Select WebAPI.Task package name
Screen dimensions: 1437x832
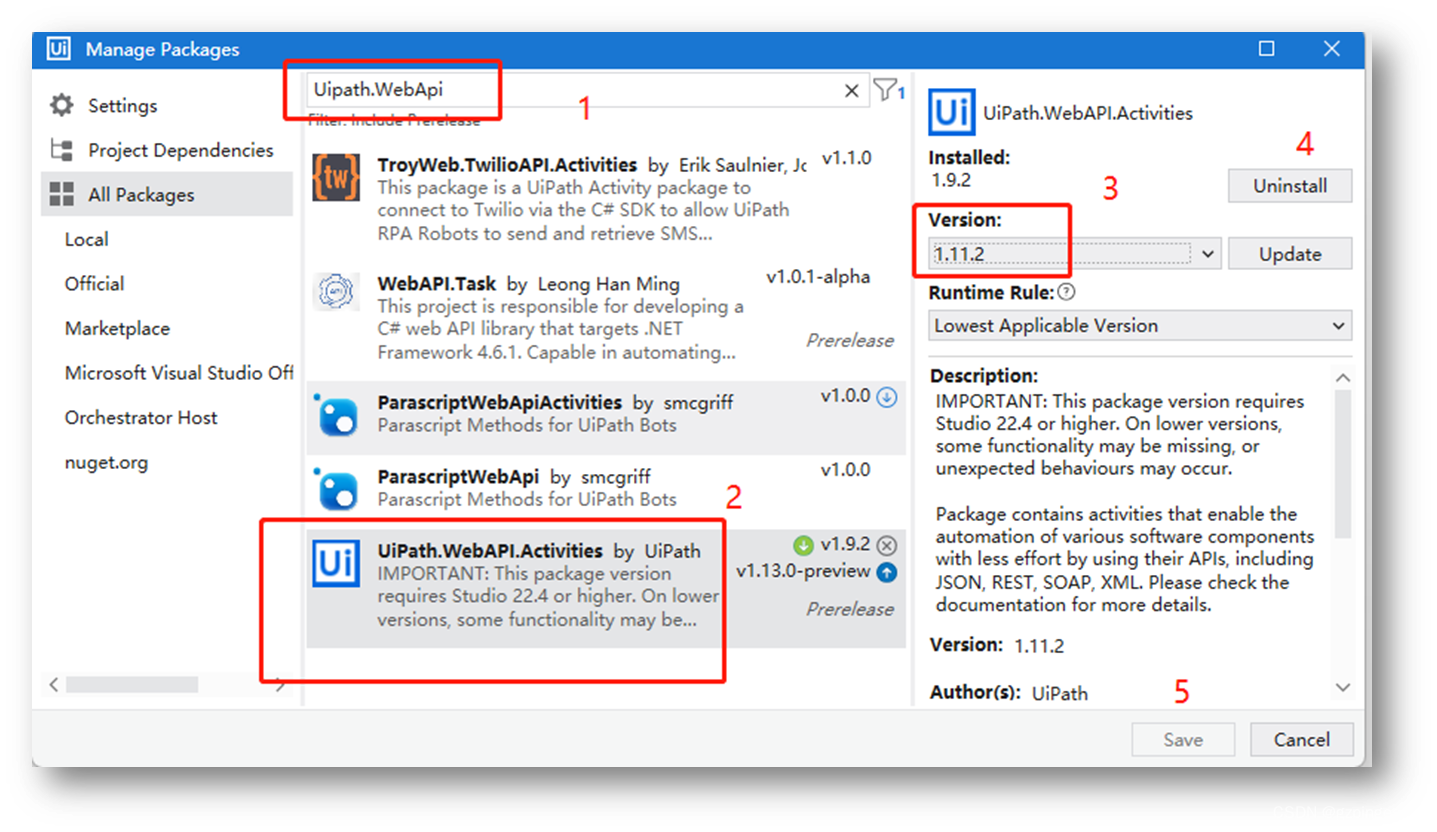coord(437,284)
